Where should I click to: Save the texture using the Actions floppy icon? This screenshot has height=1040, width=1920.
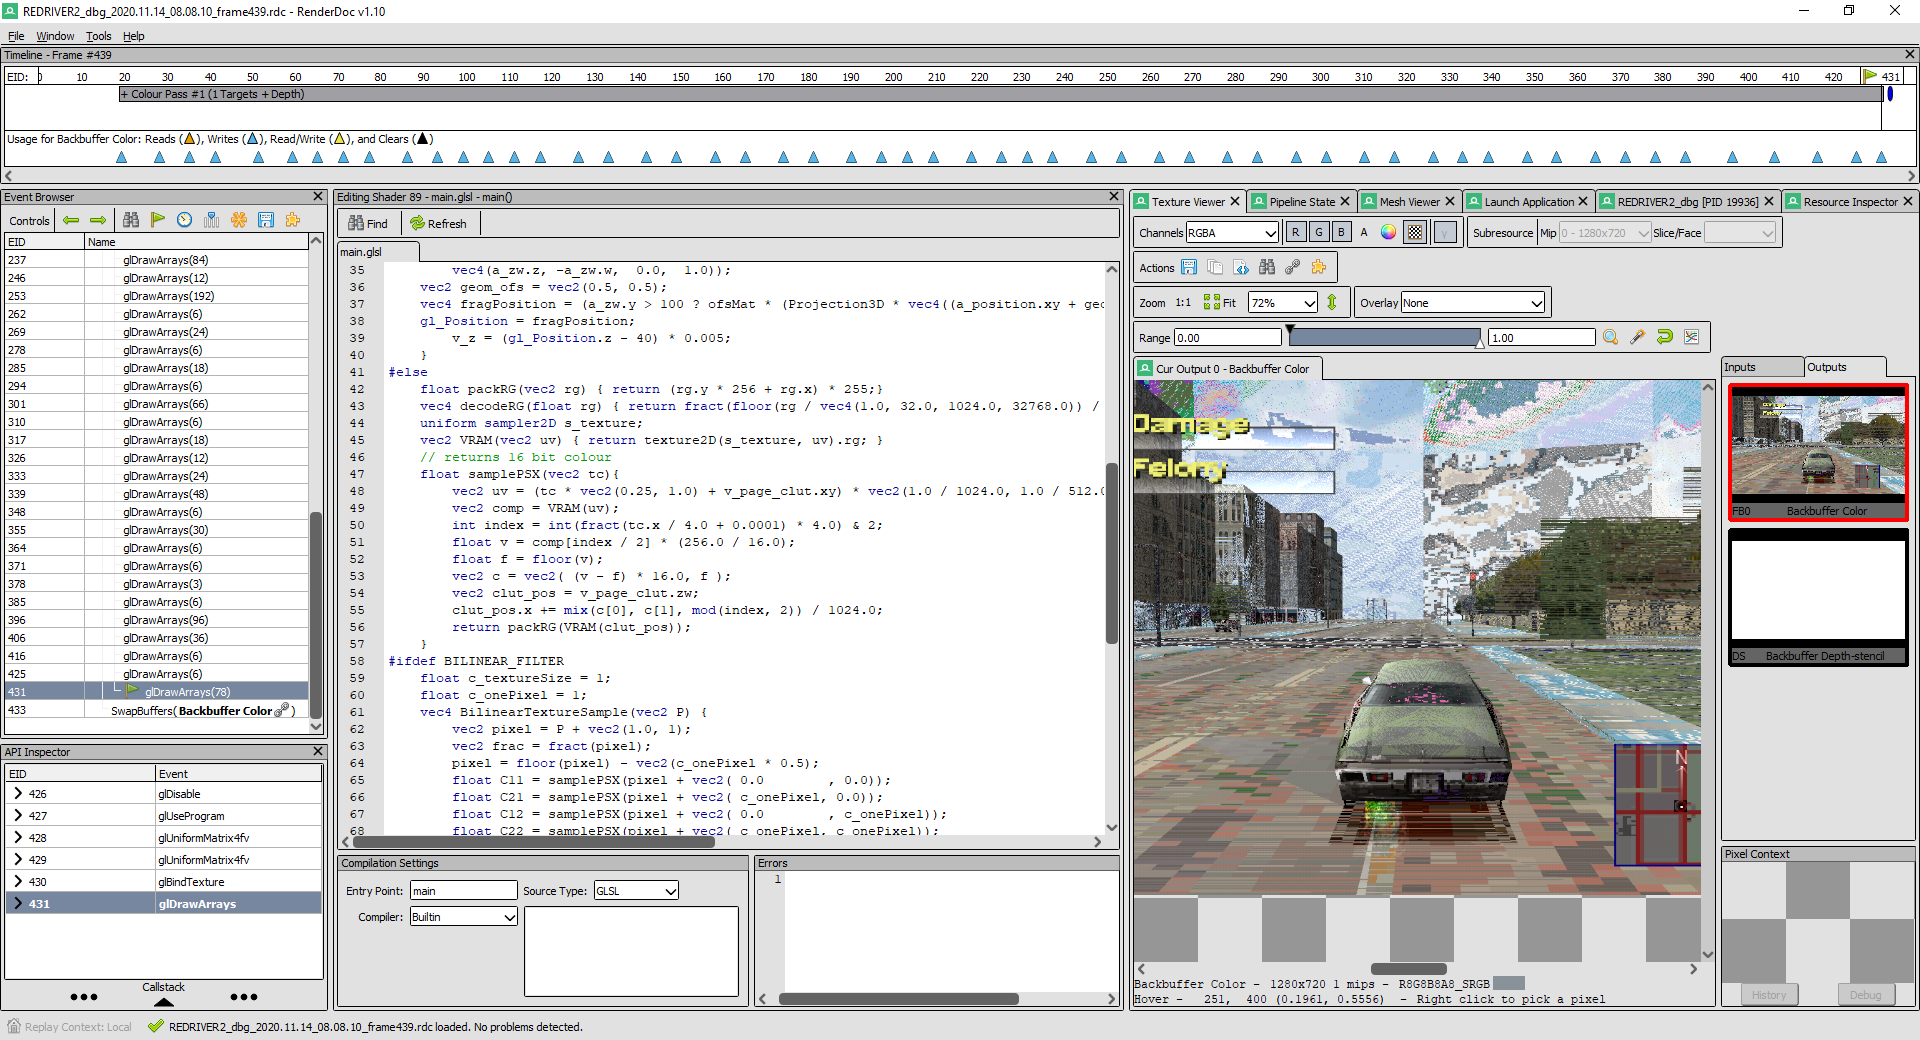click(1189, 267)
